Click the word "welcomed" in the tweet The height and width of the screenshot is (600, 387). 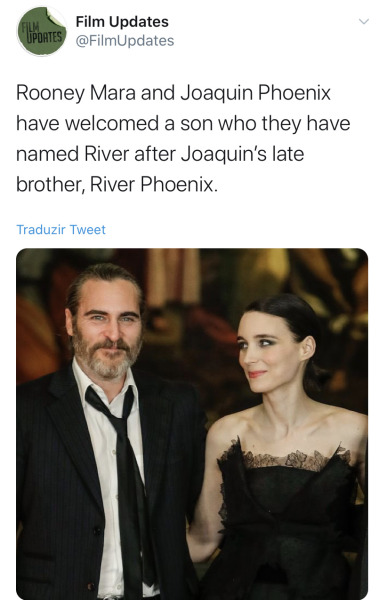tap(112, 124)
